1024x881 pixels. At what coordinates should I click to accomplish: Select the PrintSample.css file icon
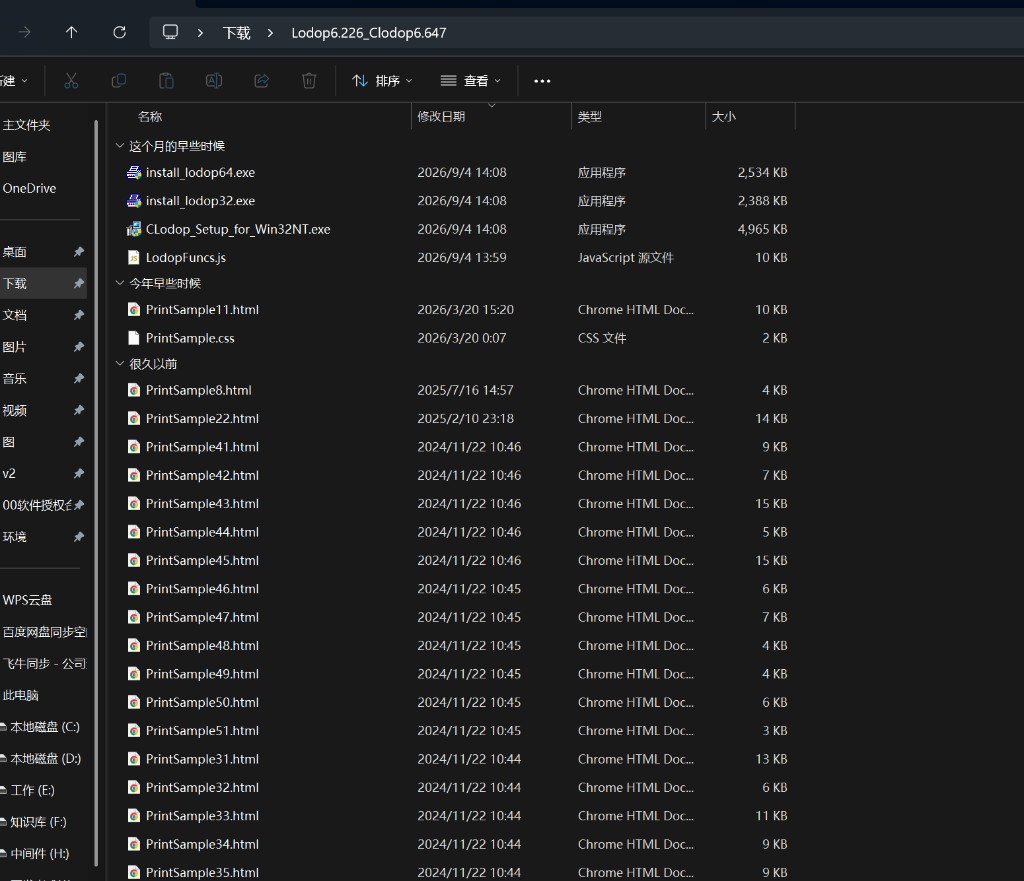coord(134,338)
